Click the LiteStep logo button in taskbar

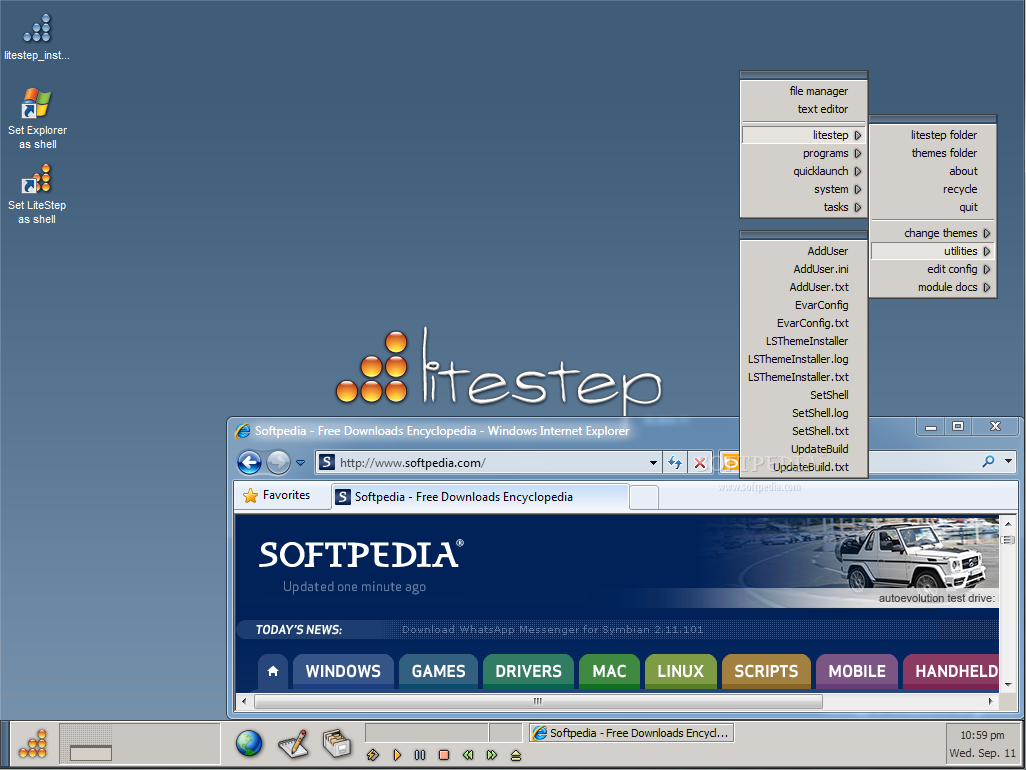click(x=33, y=744)
